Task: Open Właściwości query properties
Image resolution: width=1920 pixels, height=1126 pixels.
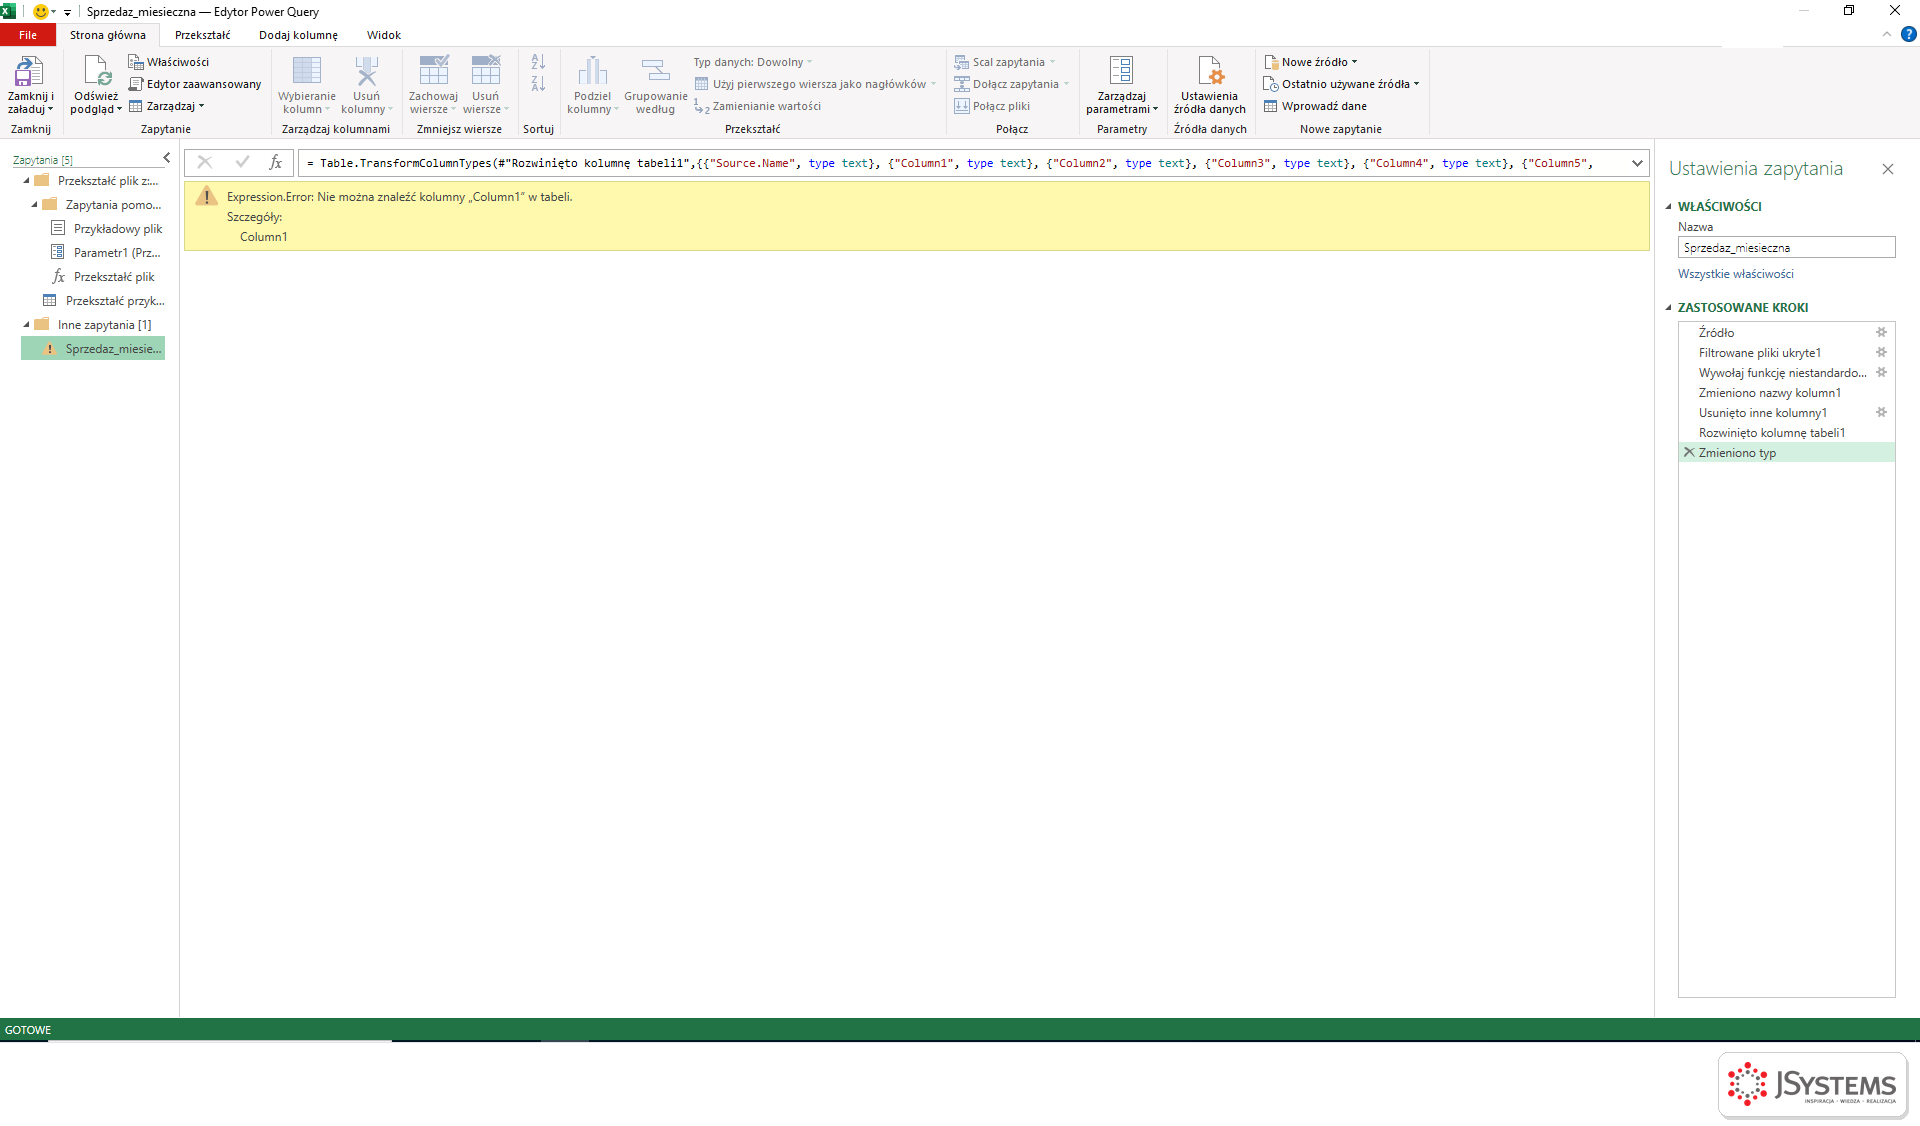Action: 168,62
